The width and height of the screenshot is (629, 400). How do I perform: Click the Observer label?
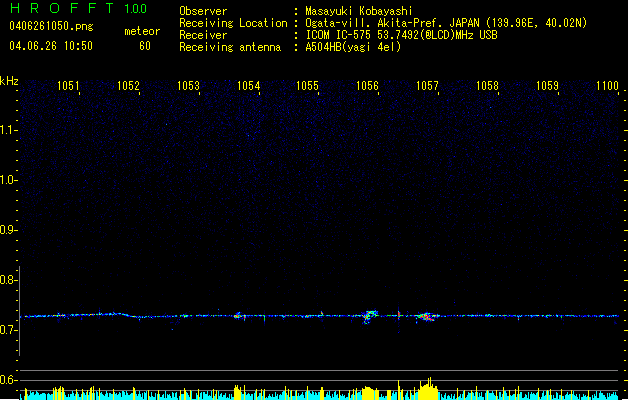203,11
